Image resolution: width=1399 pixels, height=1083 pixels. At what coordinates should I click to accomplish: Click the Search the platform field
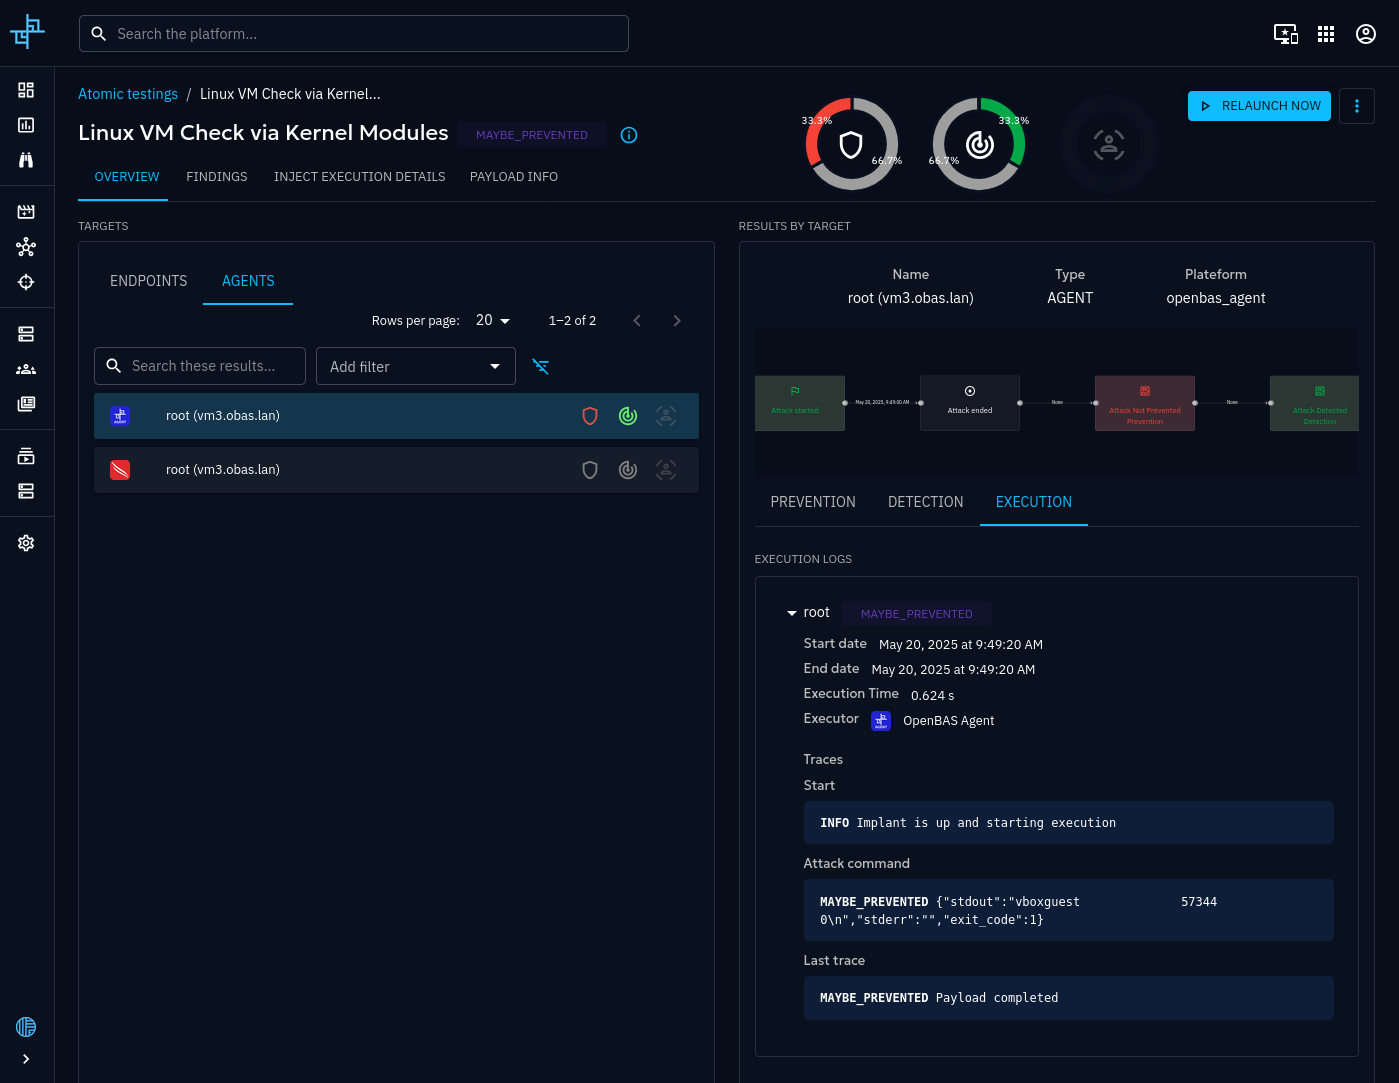354,34
